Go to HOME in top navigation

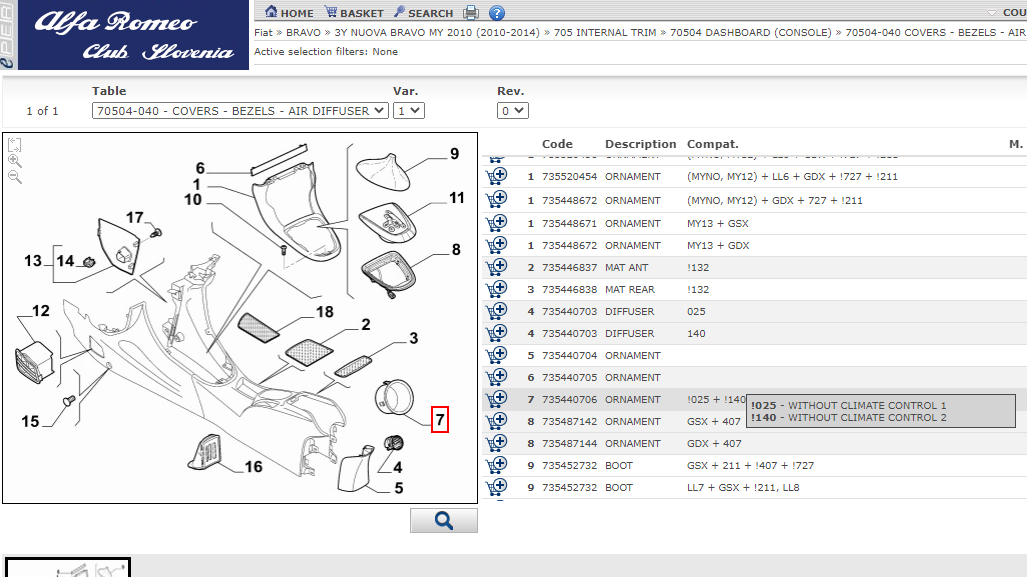[x=289, y=12]
